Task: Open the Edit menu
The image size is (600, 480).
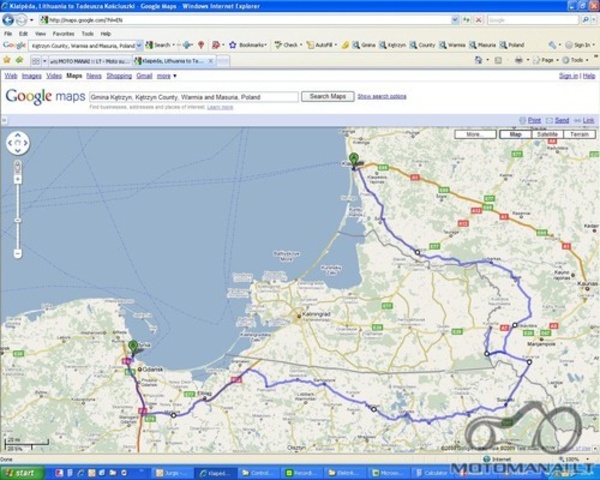Action: coord(23,34)
